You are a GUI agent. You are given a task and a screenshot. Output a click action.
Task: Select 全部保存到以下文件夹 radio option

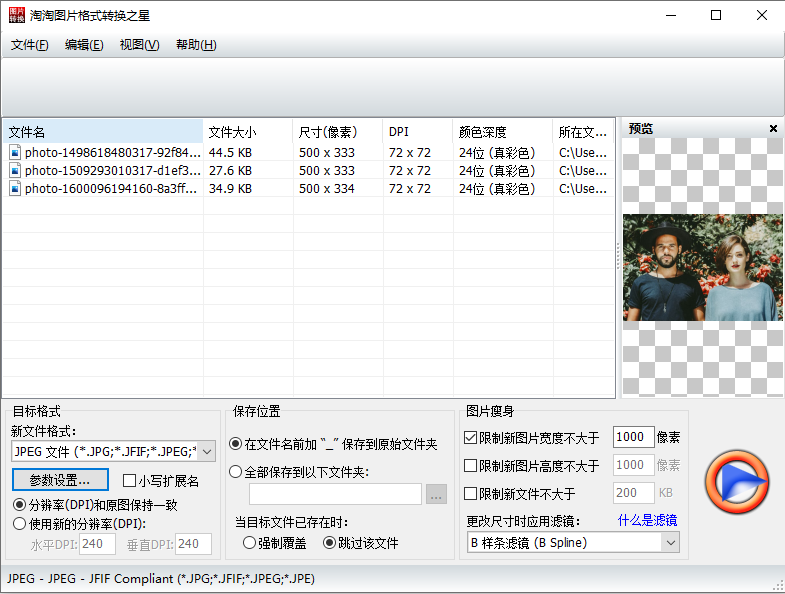236,472
